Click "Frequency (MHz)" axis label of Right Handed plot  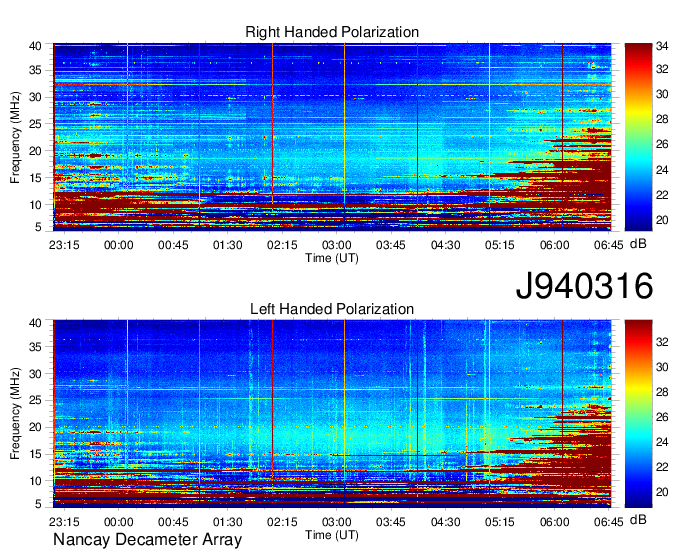click(15, 137)
